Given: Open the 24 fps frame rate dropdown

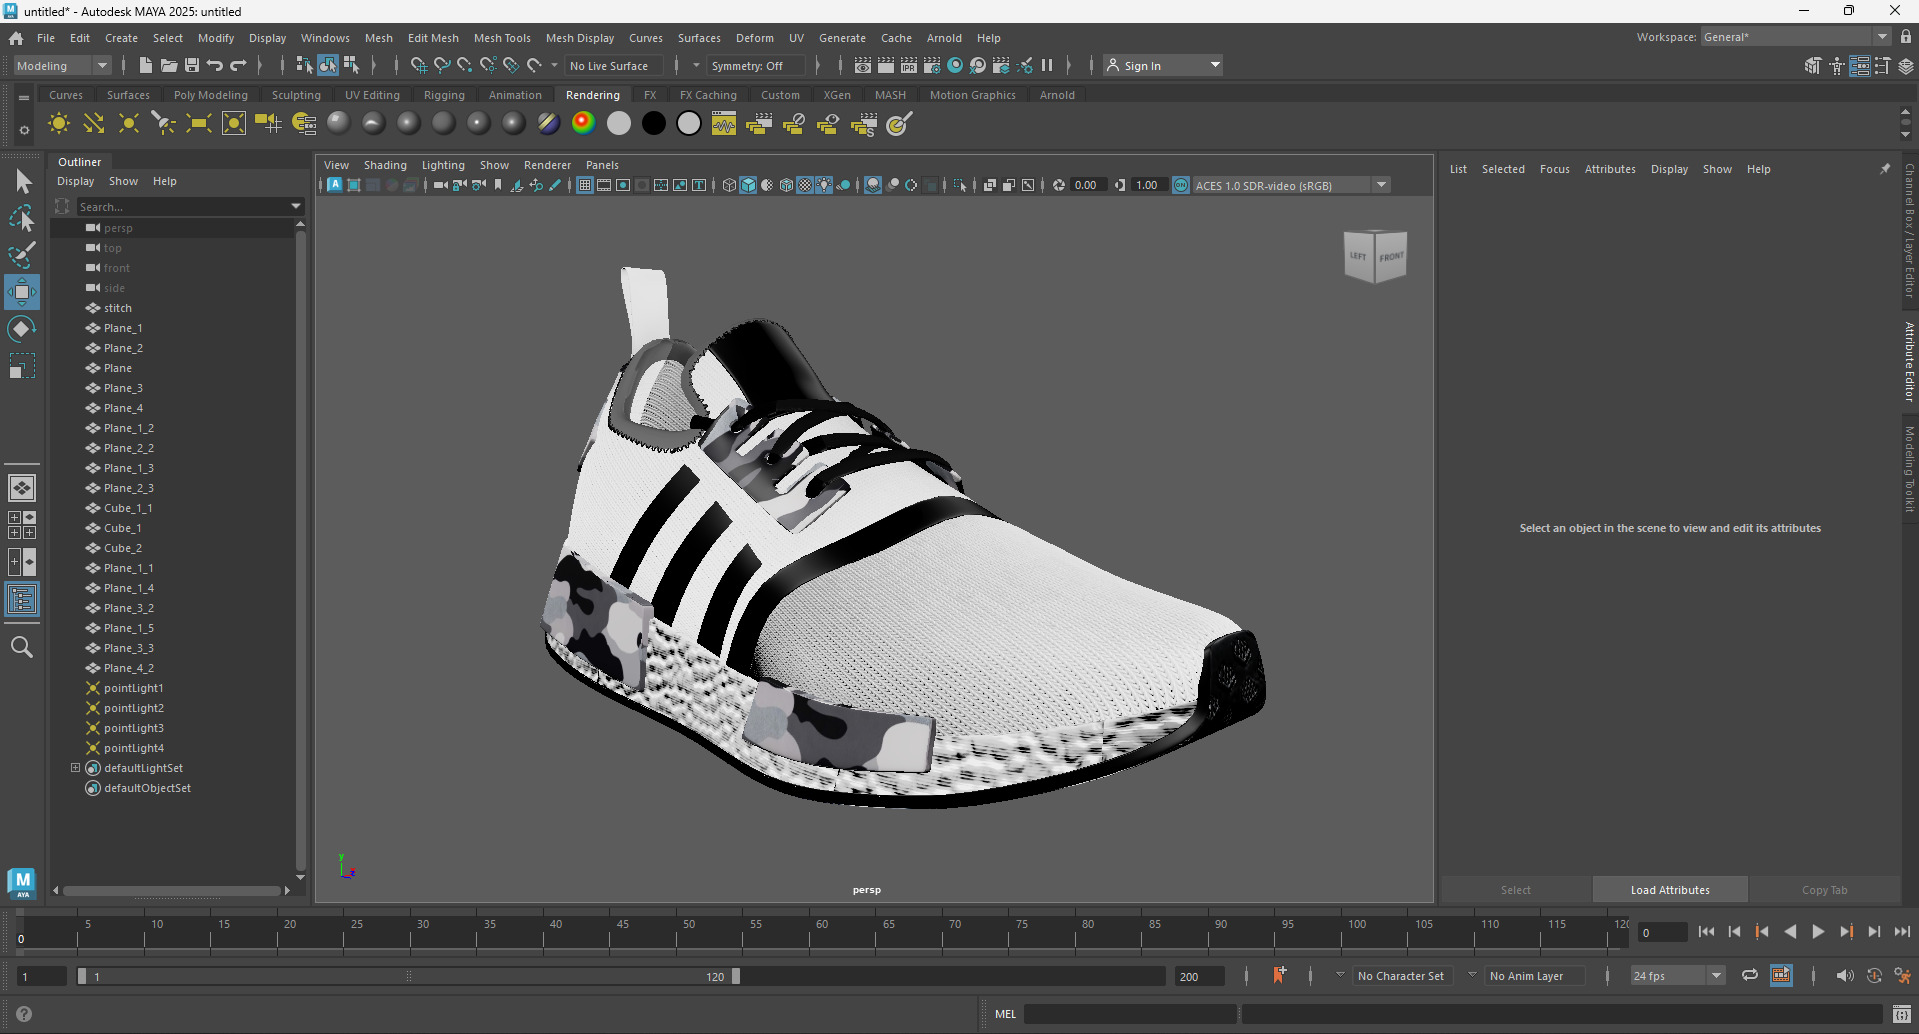Looking at the screenshot, I should tap(1677, 976).
